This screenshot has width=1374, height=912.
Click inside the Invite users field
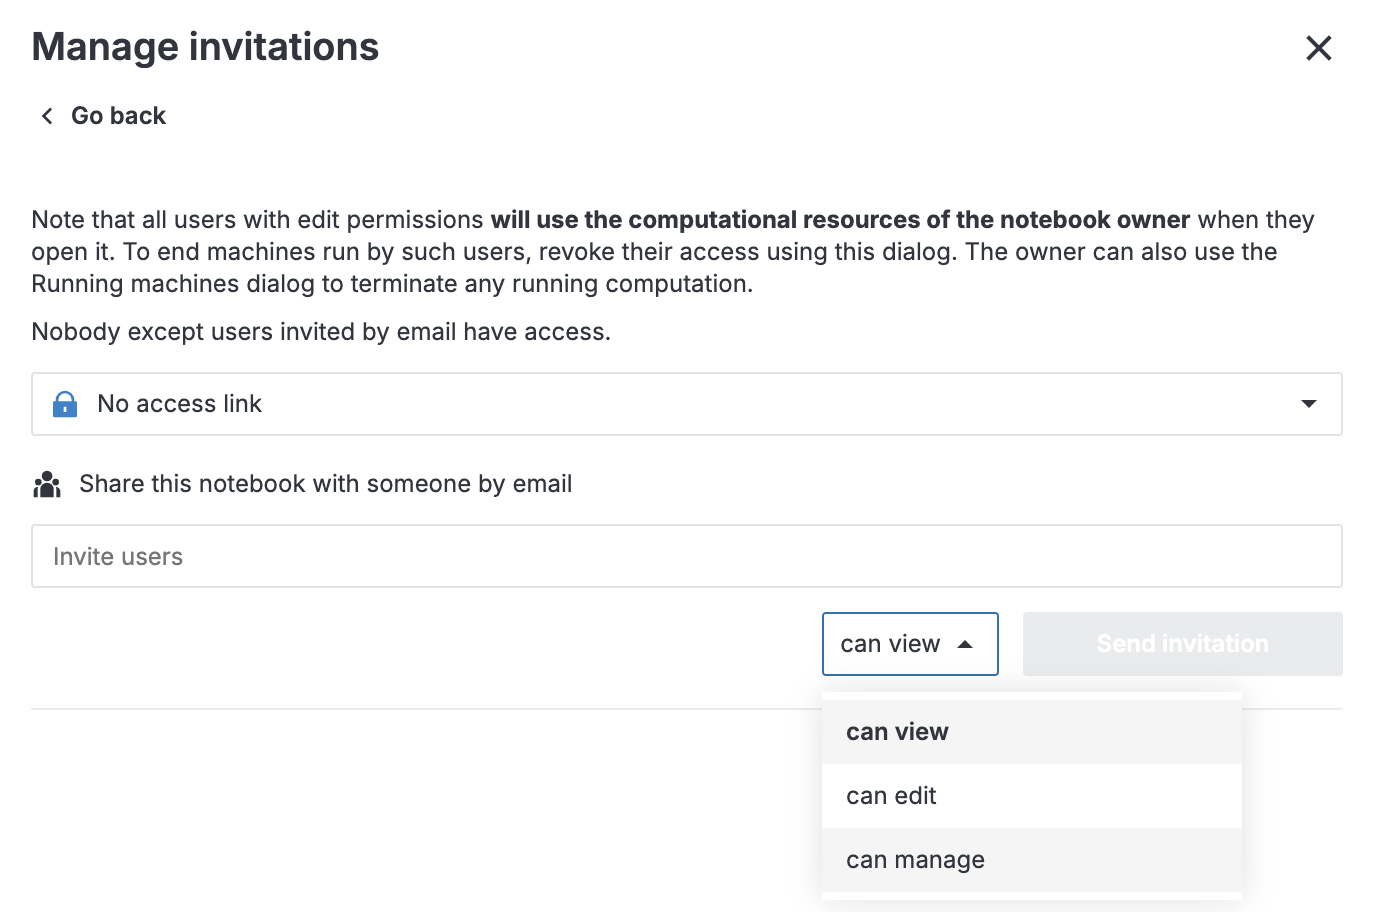(x=686, y=556)
